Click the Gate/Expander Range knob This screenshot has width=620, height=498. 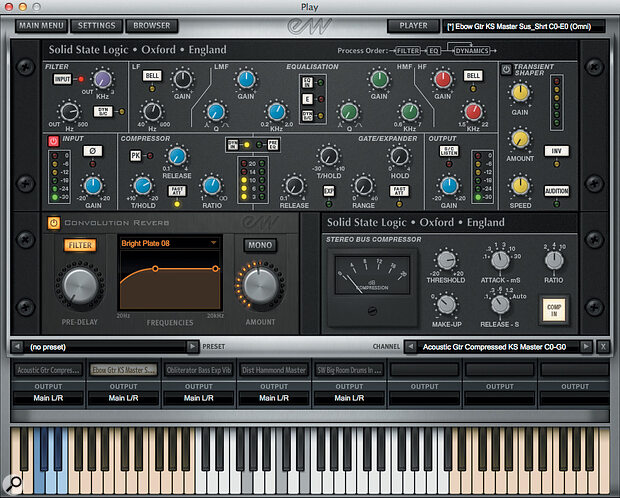tap(363, 186)
